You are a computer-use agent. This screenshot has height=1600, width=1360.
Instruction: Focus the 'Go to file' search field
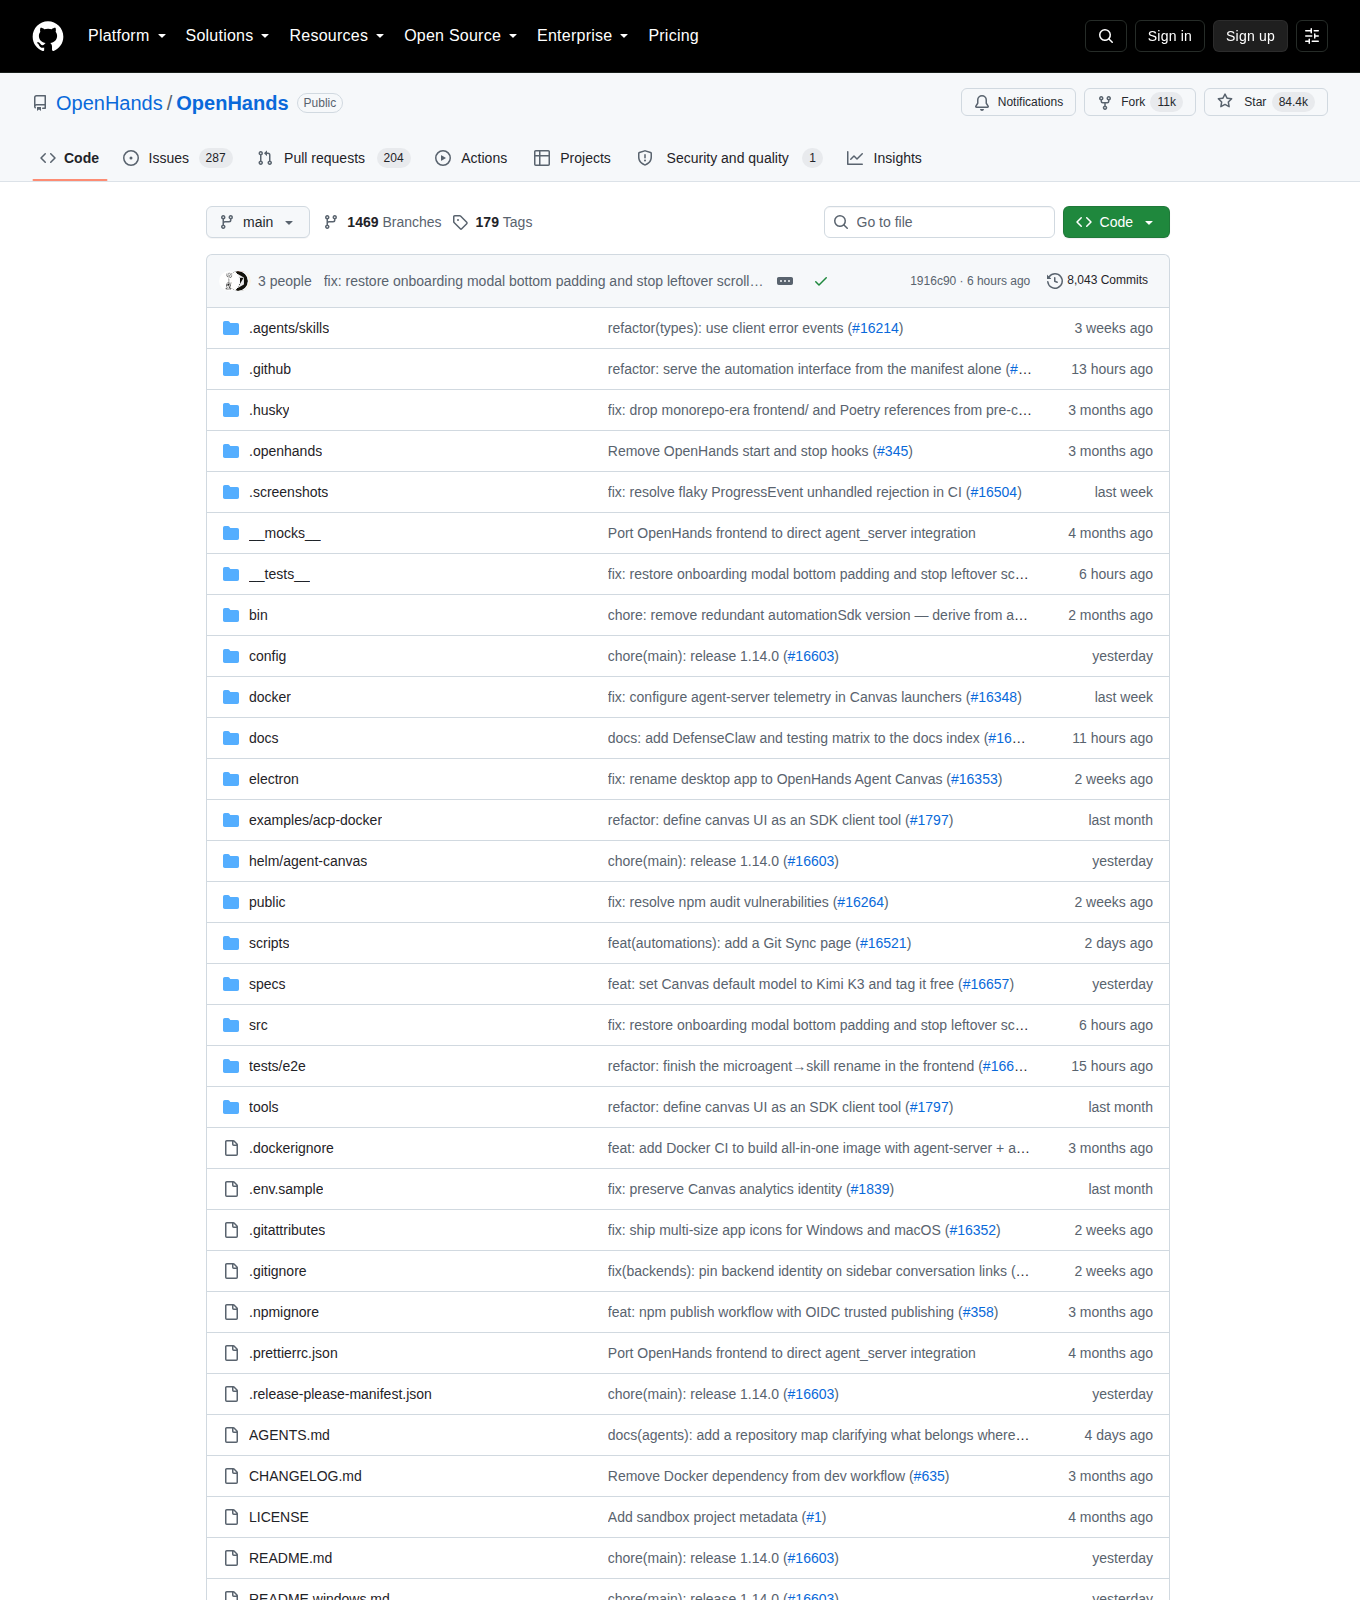(x=939, y=222)
